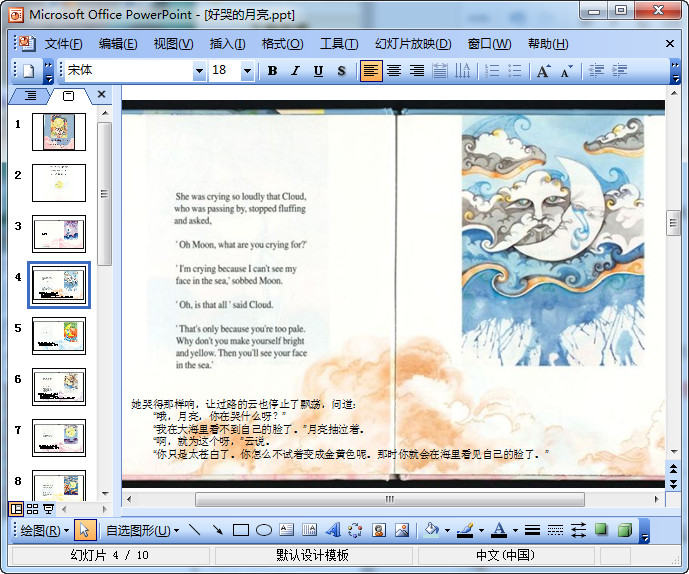Enable Center alignment
689x574 pixels.
(x=394, y=71)
